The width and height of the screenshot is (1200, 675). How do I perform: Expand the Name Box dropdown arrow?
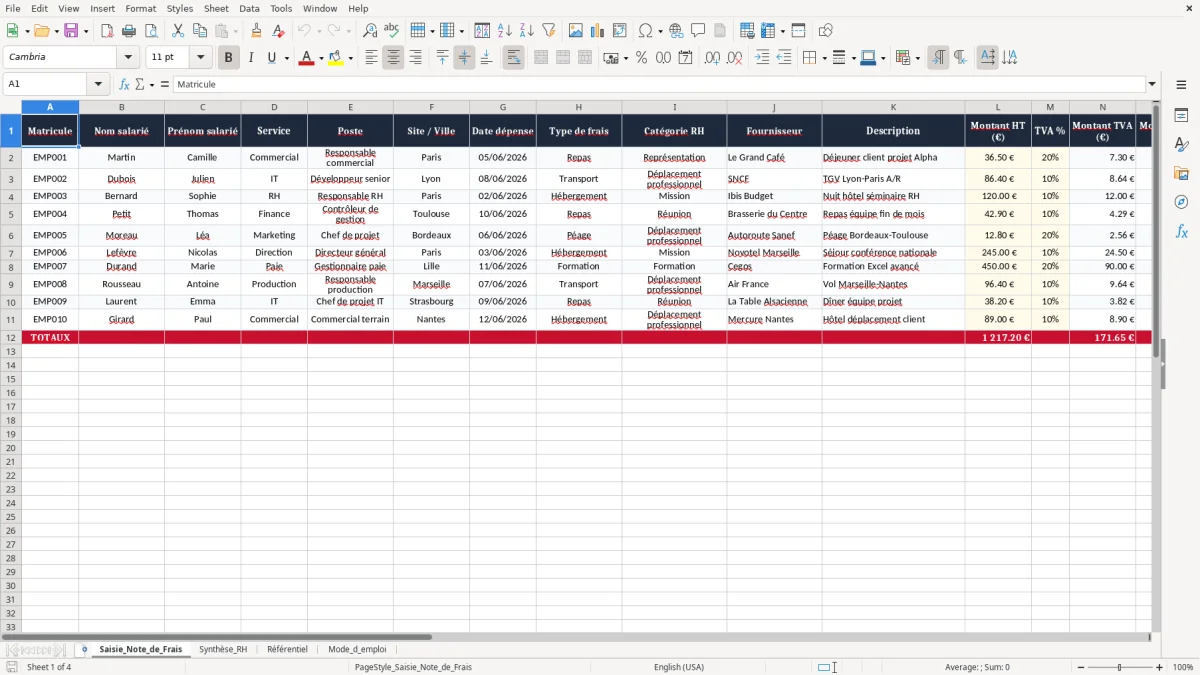98,84
